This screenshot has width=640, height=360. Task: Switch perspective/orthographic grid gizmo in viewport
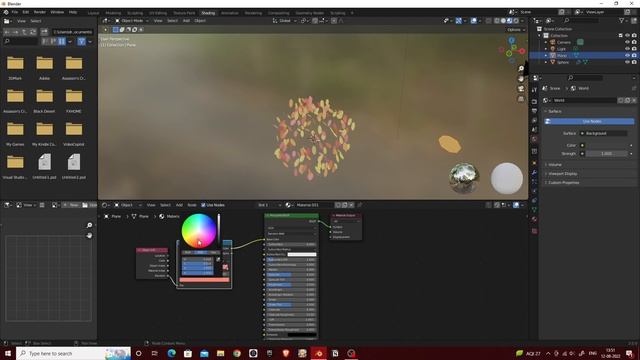(x=521, y=99)
